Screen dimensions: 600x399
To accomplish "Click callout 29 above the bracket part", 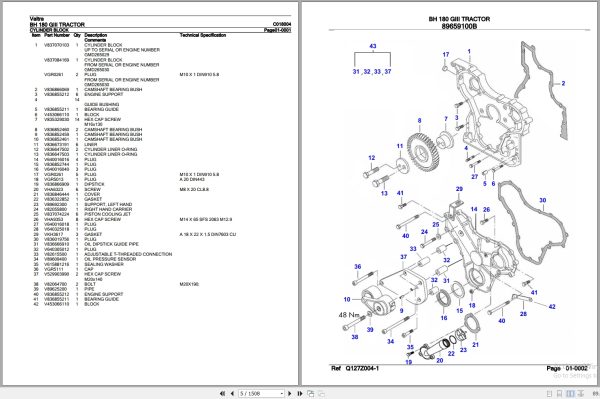I will (x=459, y=189).
